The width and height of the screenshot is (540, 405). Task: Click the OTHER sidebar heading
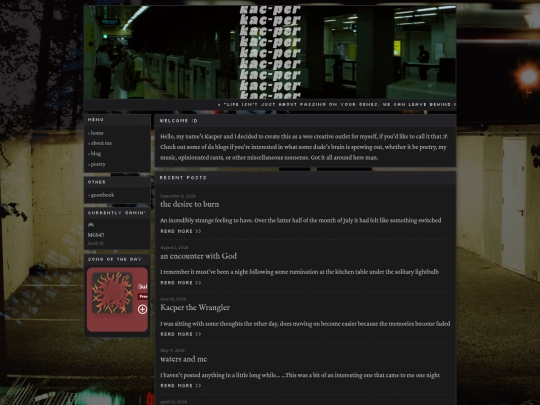pyautogui.click(x=97, y=182)
